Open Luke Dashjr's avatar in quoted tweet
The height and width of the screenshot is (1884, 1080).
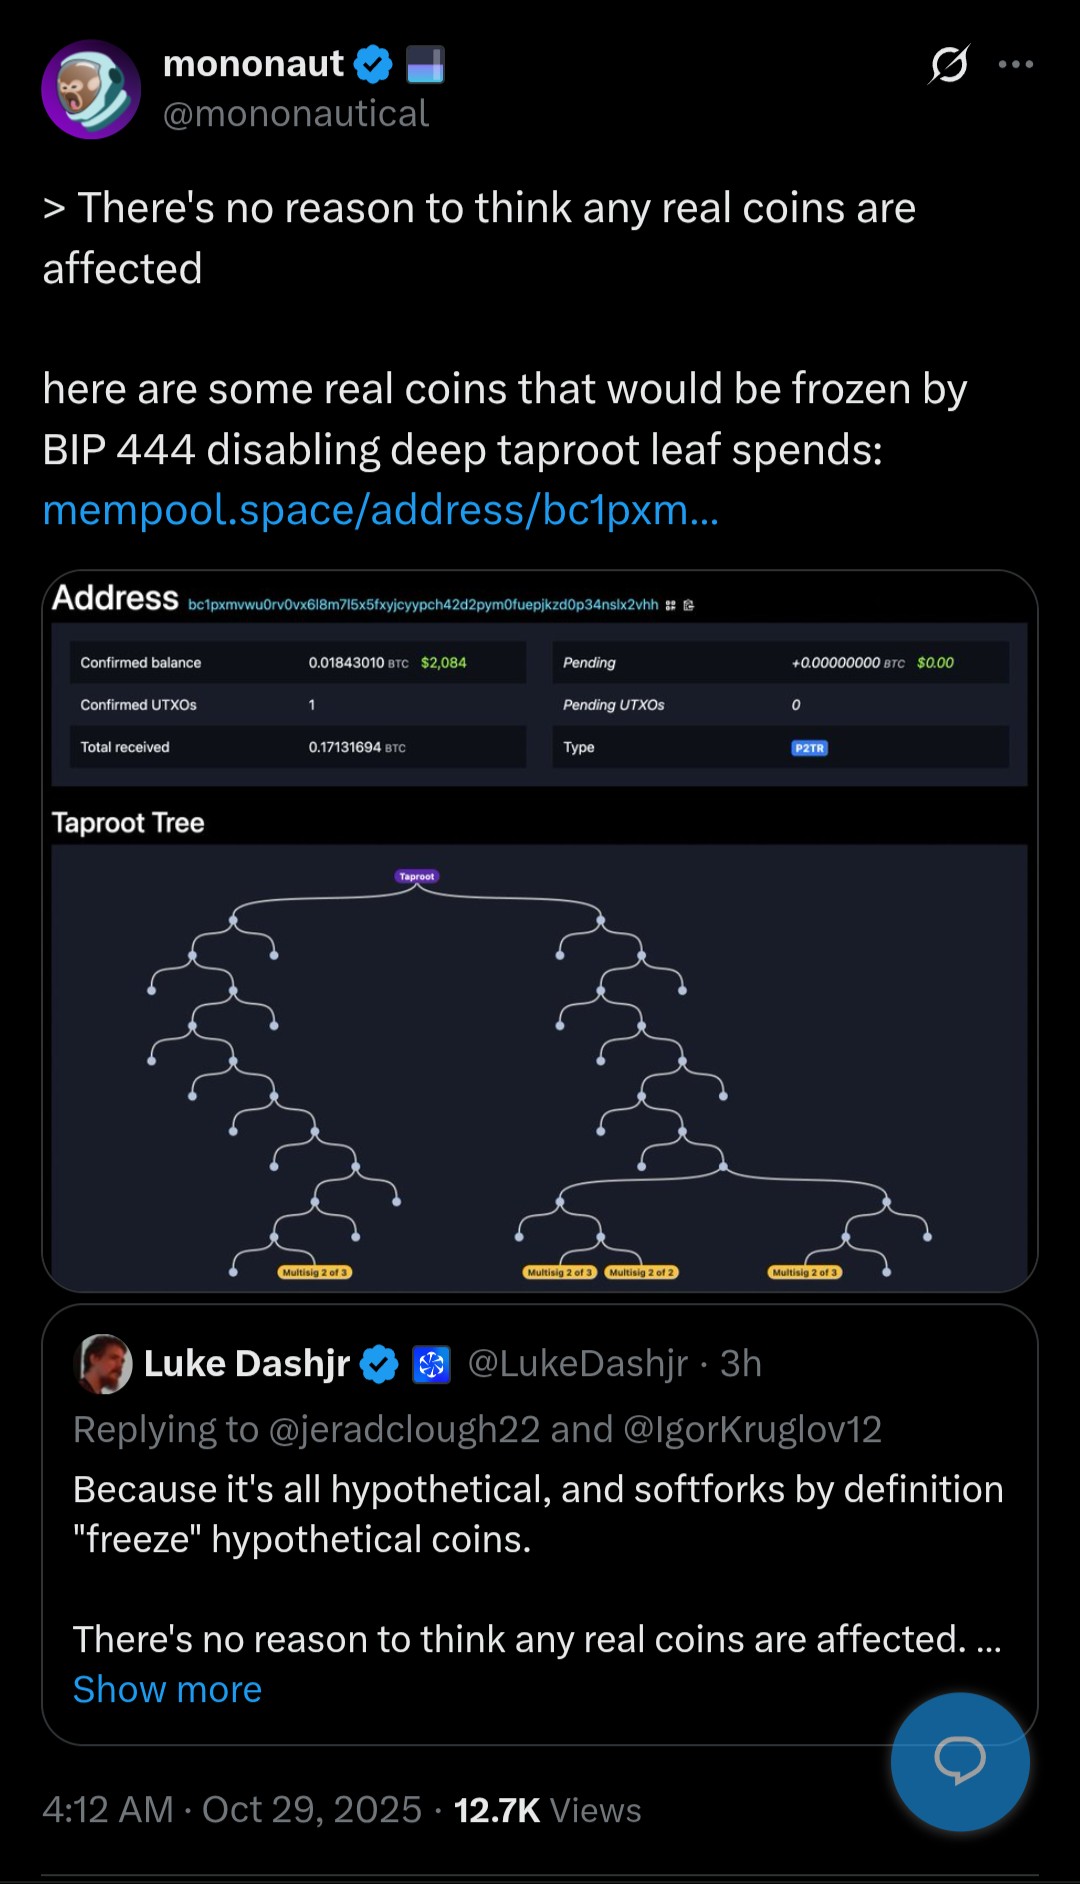tap(103, 1363)
